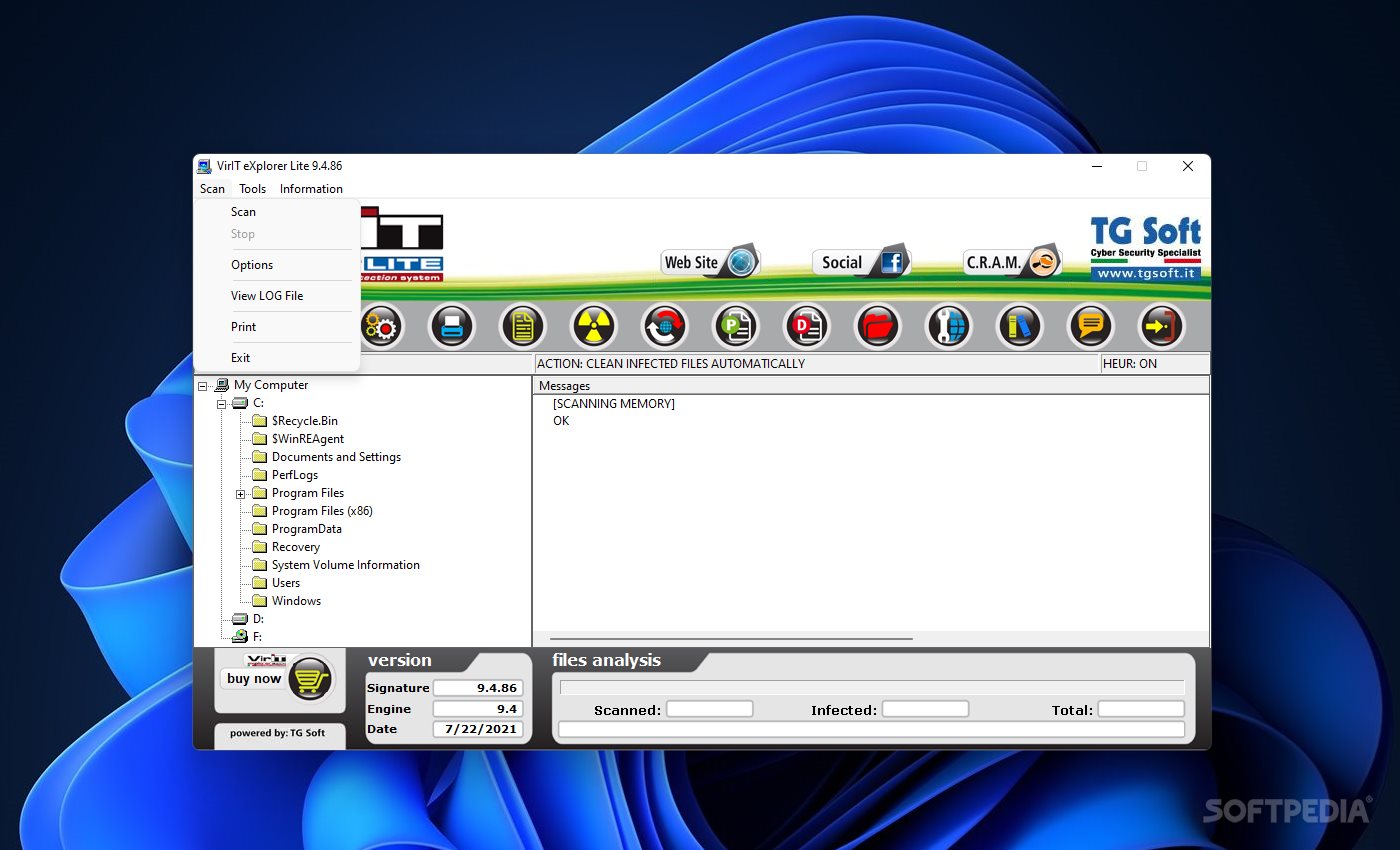Viewport: 1400px width, 850px height.
Task: Click the VirIT app icon in title bar
Action: 205,166
